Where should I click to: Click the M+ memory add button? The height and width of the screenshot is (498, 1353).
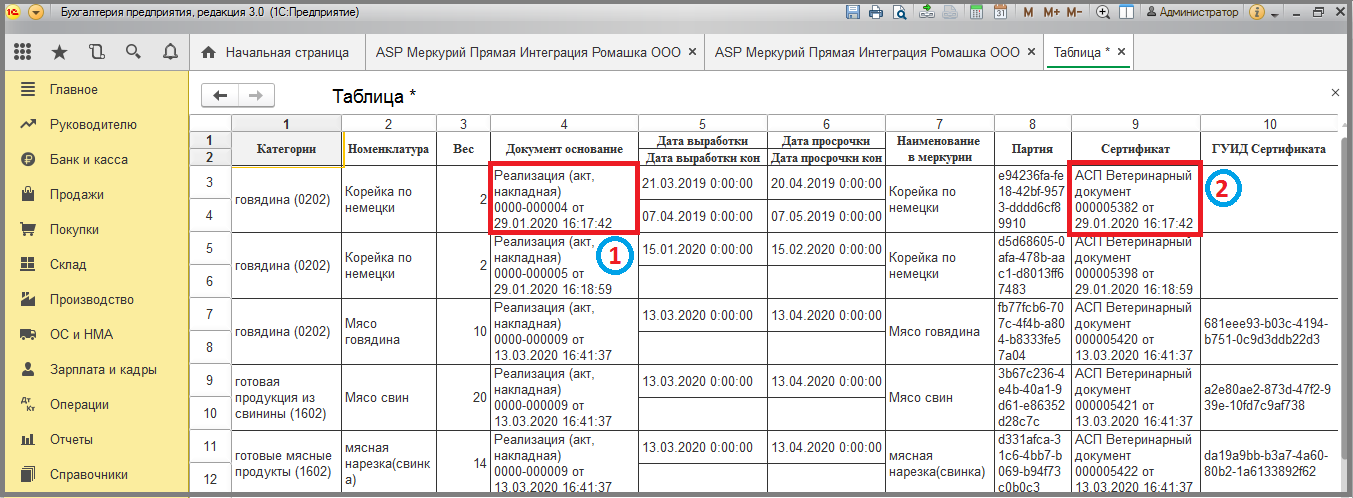pyautogui.click(x=1051, y=13)
